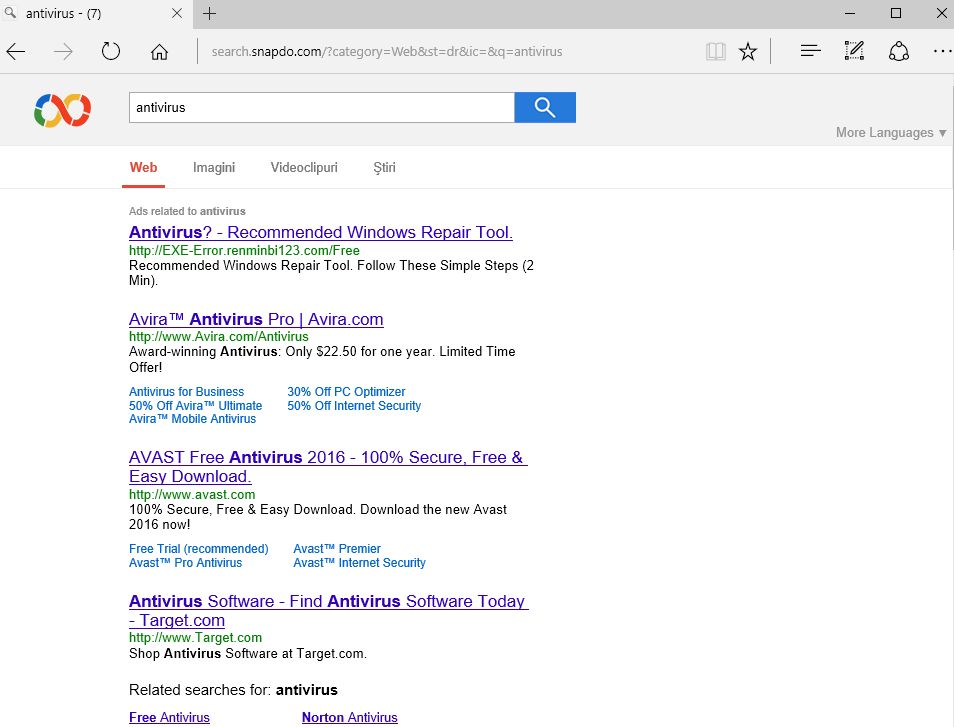This screenshot has height=727, width=954.
Task: Open Avast Internet Security sublink
Action: point(359,563)
